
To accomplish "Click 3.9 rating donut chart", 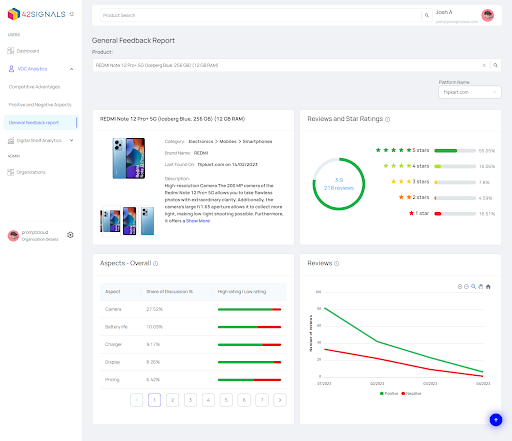I will tap(339, 184).
